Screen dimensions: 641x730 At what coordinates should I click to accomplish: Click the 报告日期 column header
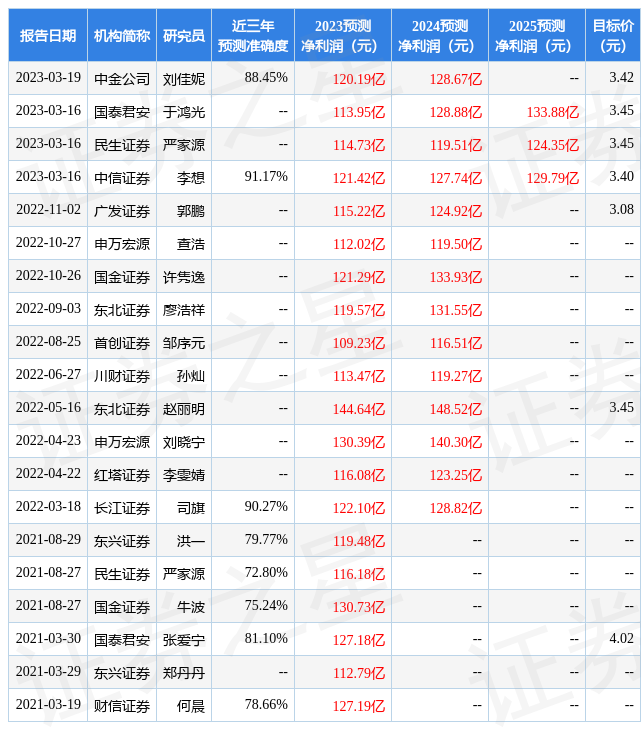(48, 35)
